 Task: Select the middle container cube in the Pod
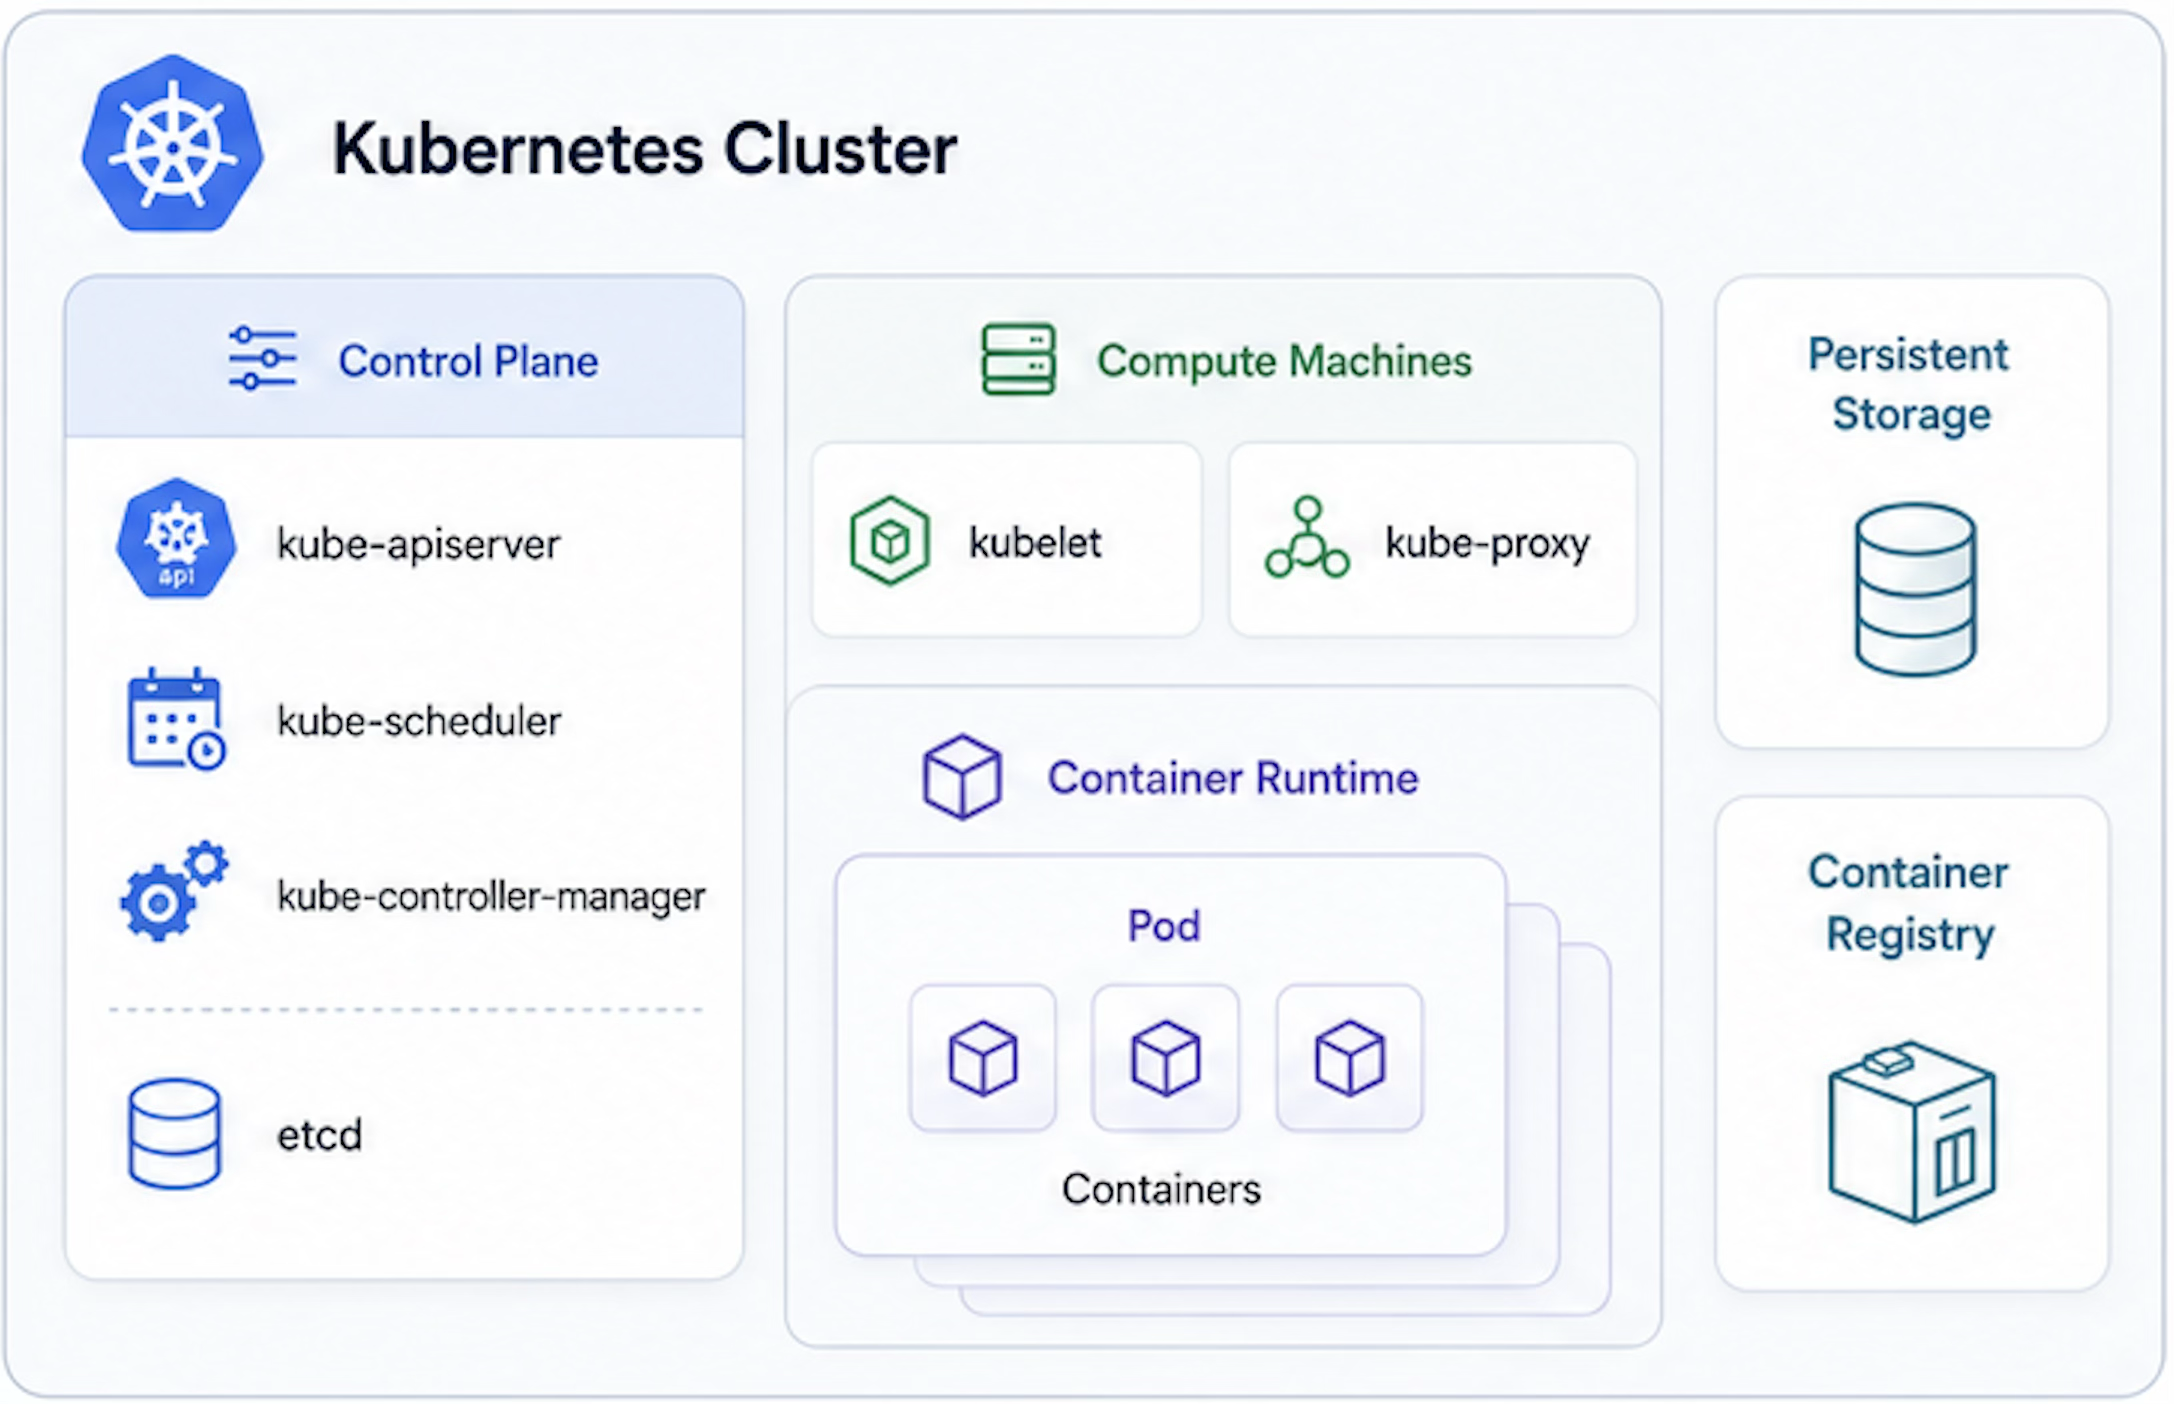point(1165,1058)
